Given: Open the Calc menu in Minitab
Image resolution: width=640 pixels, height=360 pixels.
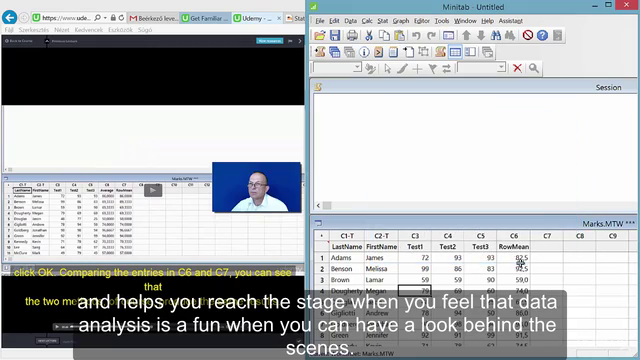Looking at the screenshot, I should pyautogui.click(x=367, y=21).
